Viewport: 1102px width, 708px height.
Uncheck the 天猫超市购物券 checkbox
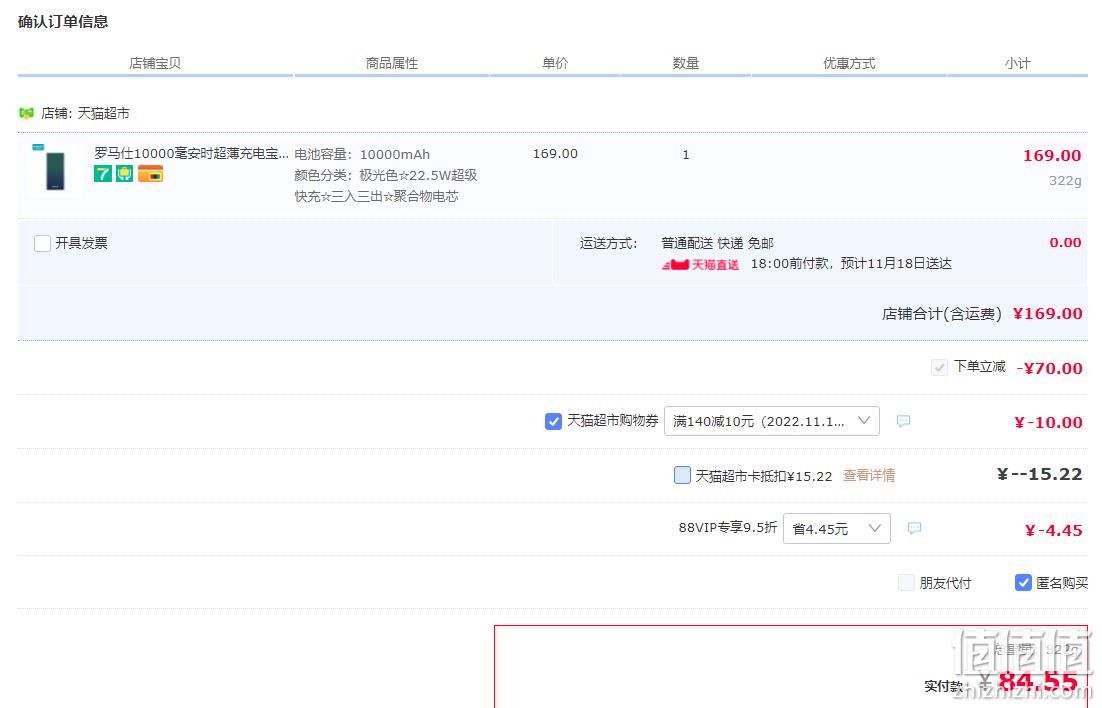[553, 421]
